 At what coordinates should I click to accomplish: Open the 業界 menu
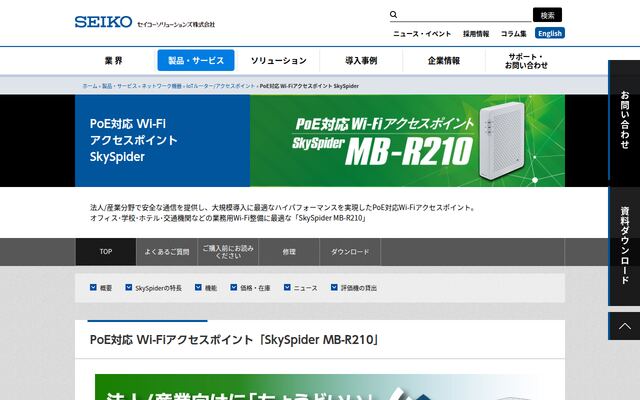point(113,60)
